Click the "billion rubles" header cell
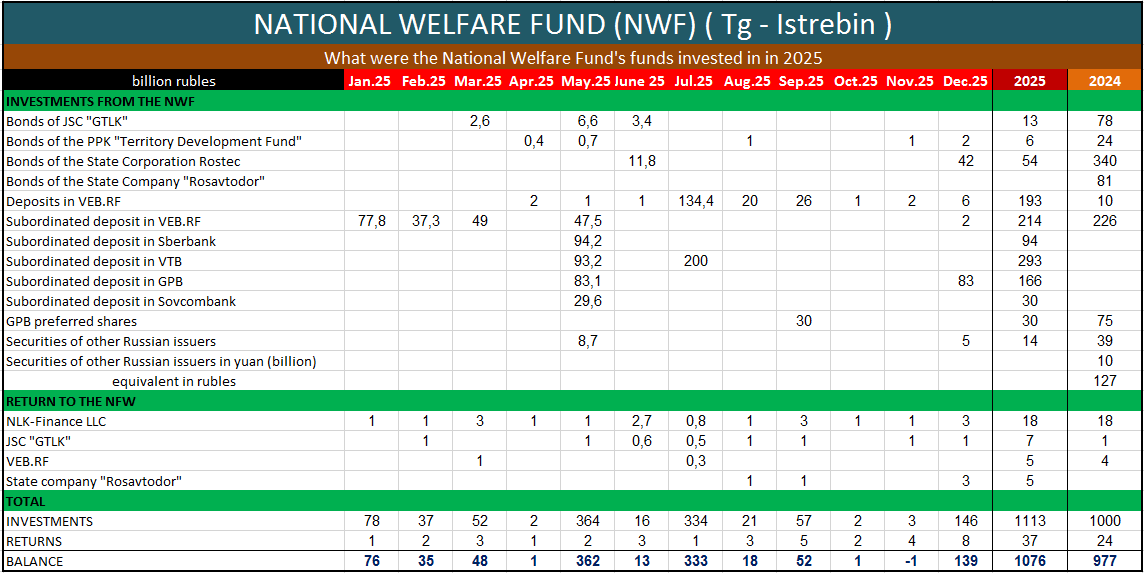 174,81
